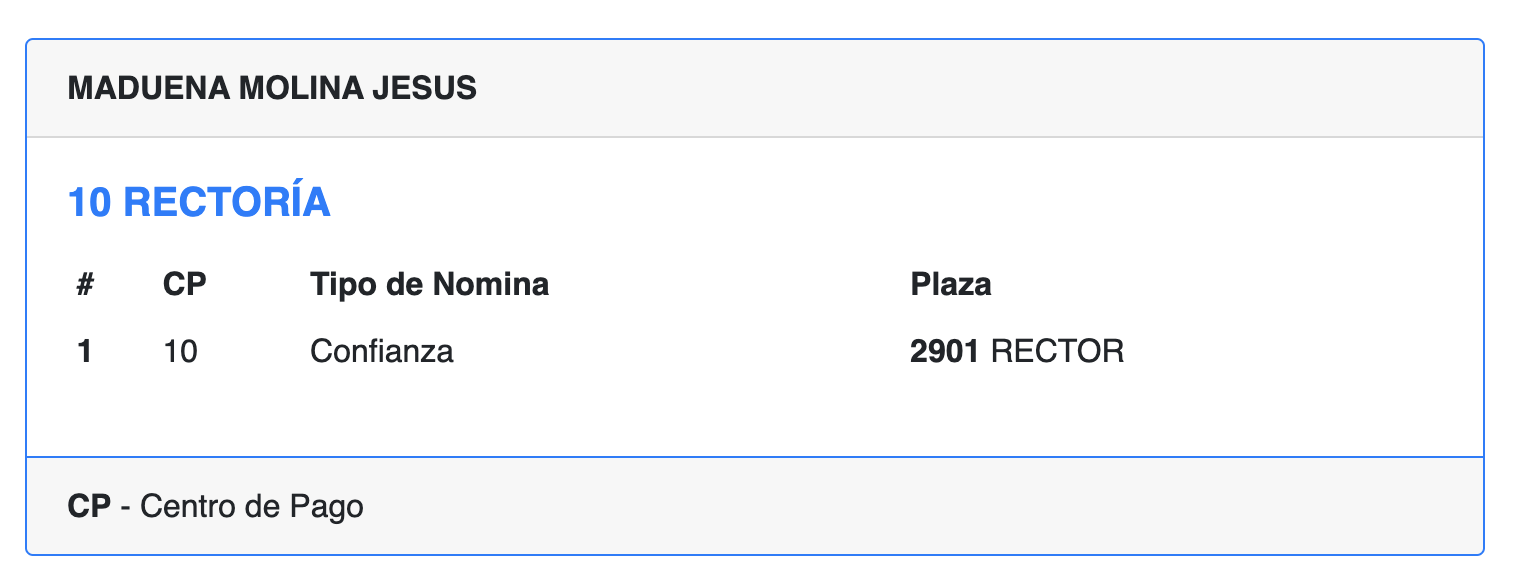
Task: Click the MADUENA MOLINA JESUS card title
Action: coord(272,89)
